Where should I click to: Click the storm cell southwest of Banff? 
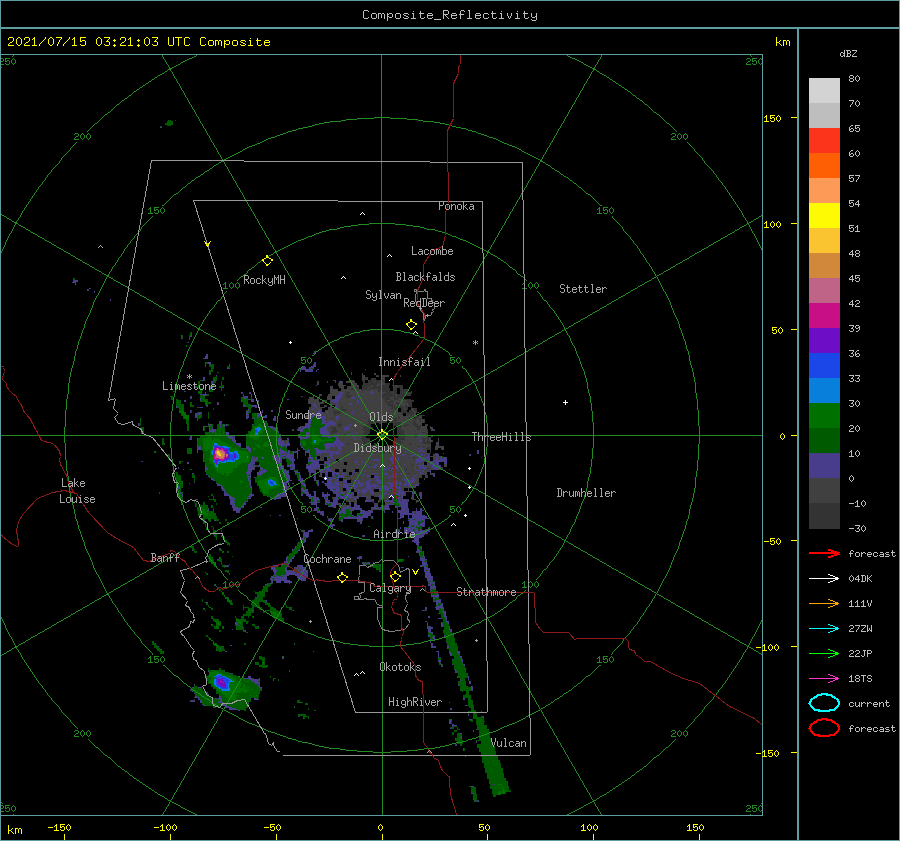(222, 683)
